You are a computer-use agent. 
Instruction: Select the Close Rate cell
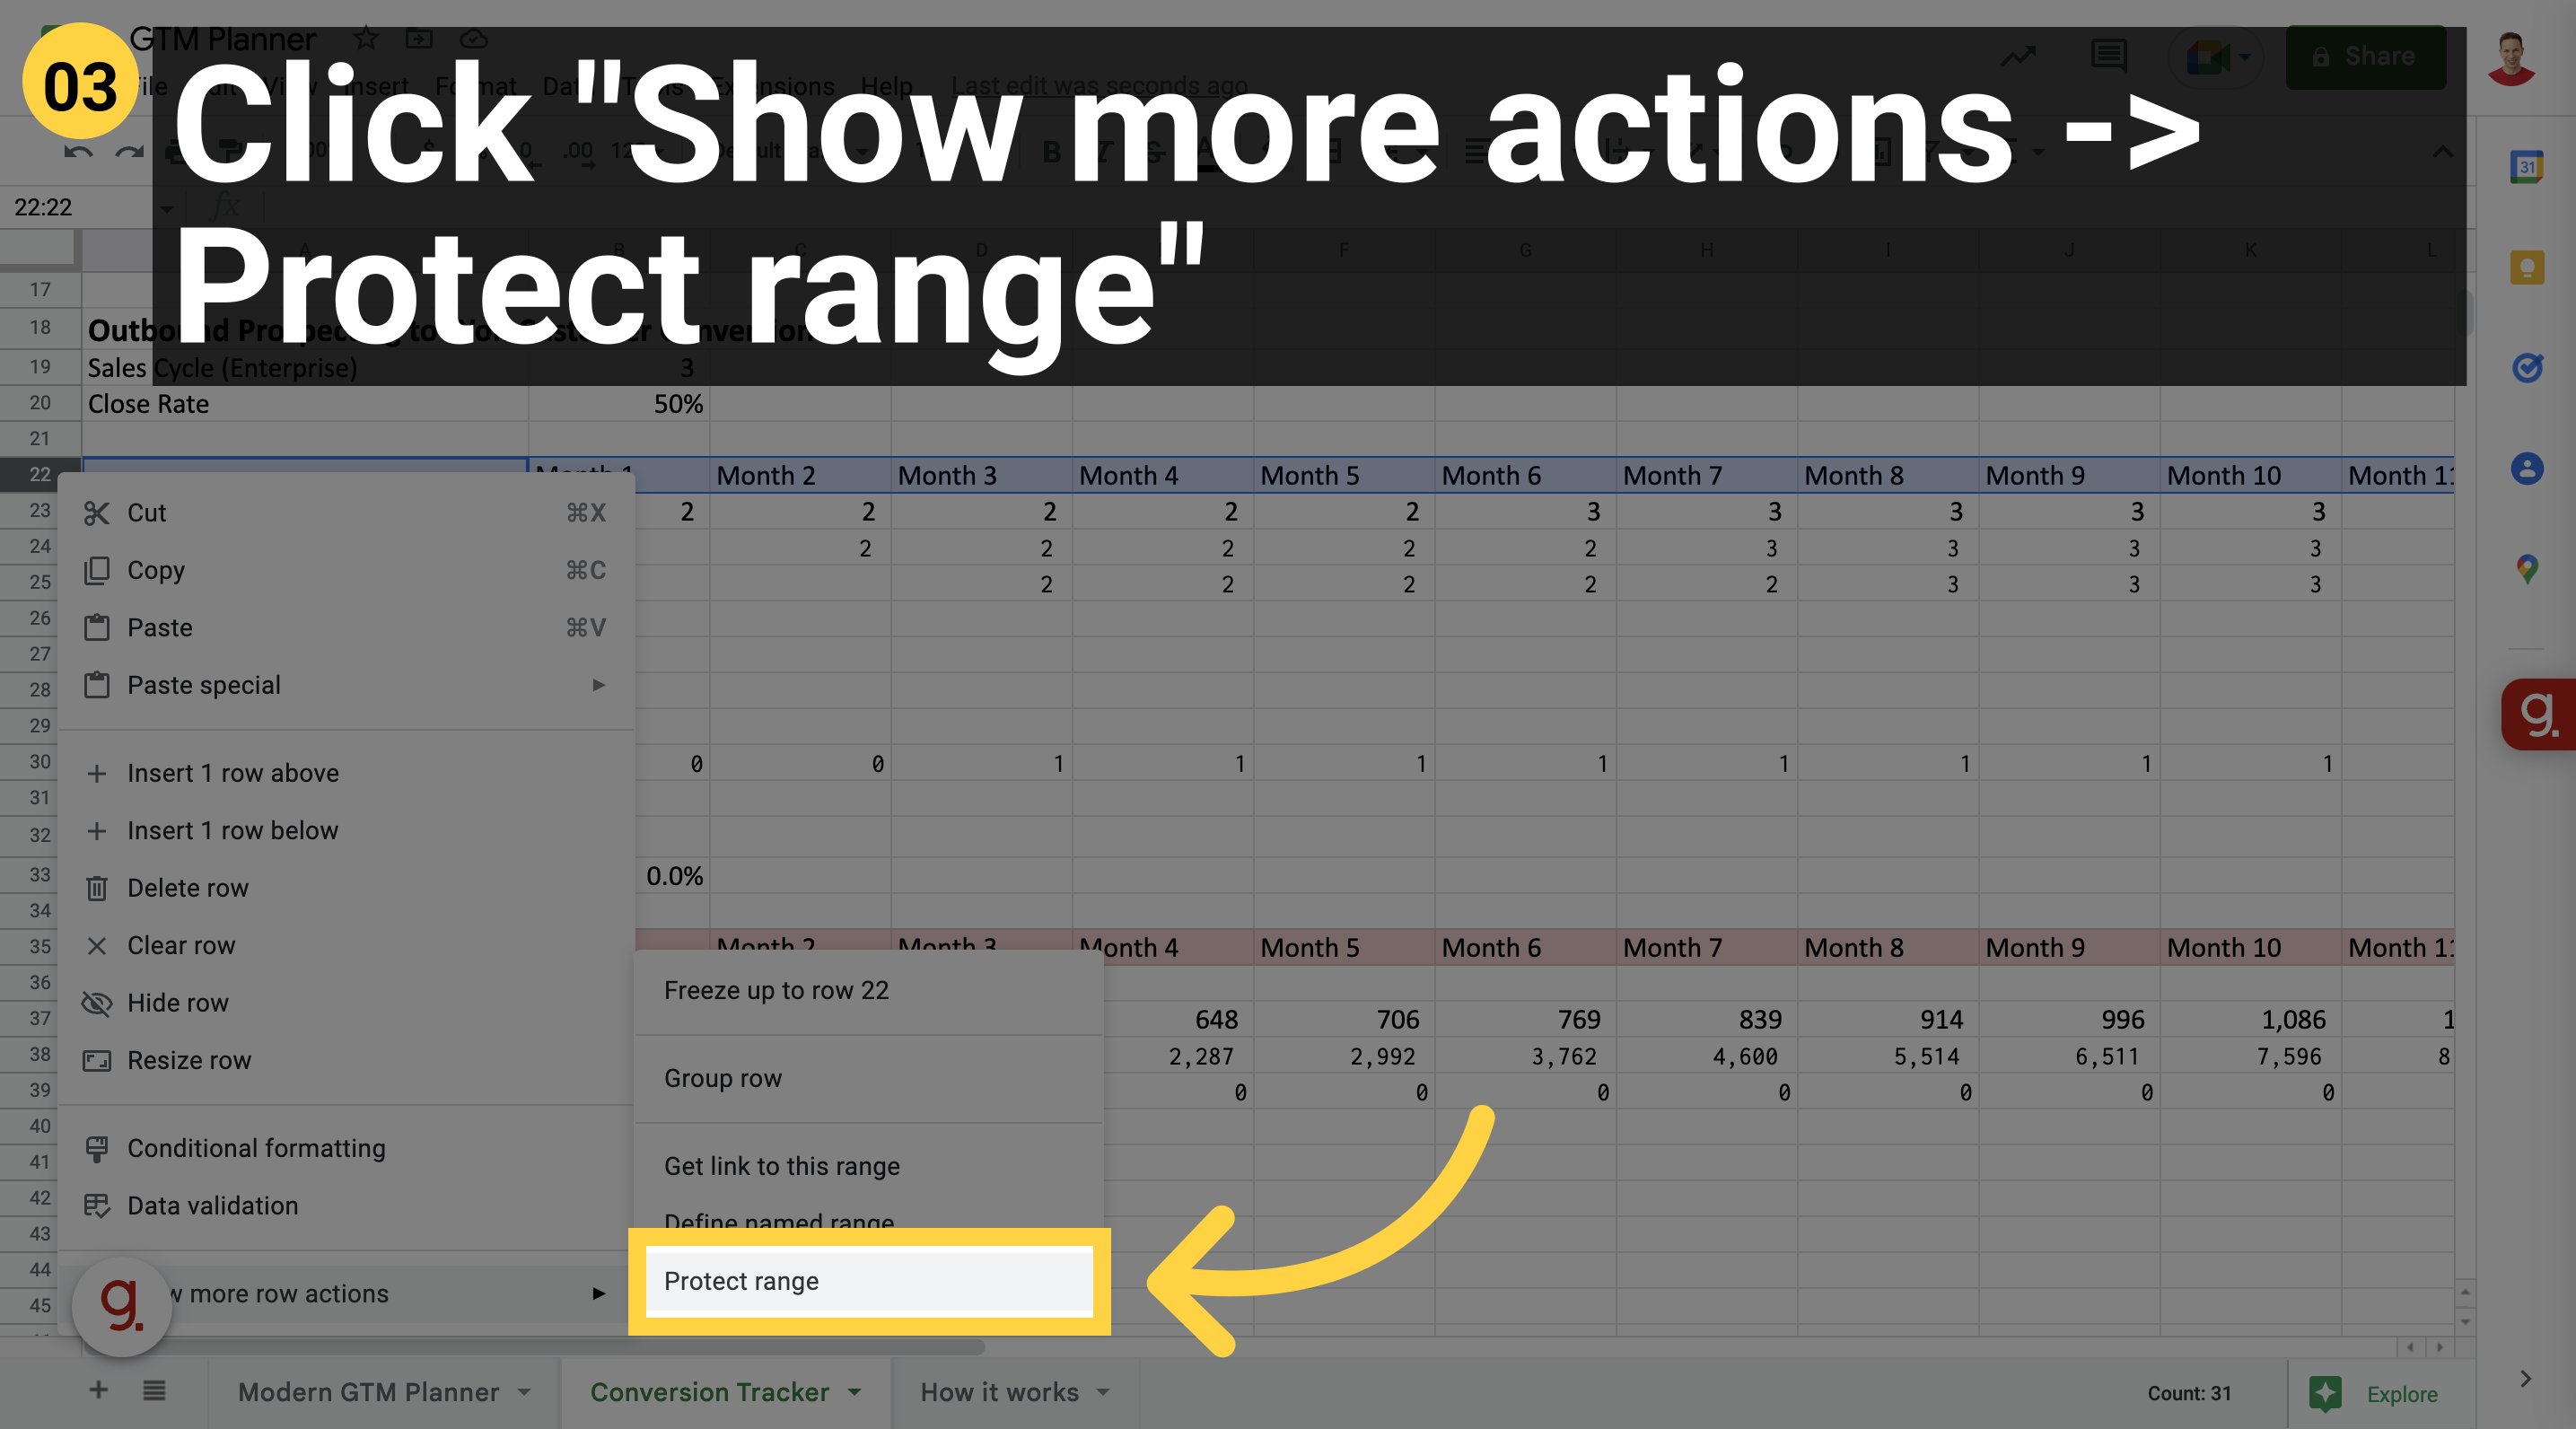tap(305, 404)
